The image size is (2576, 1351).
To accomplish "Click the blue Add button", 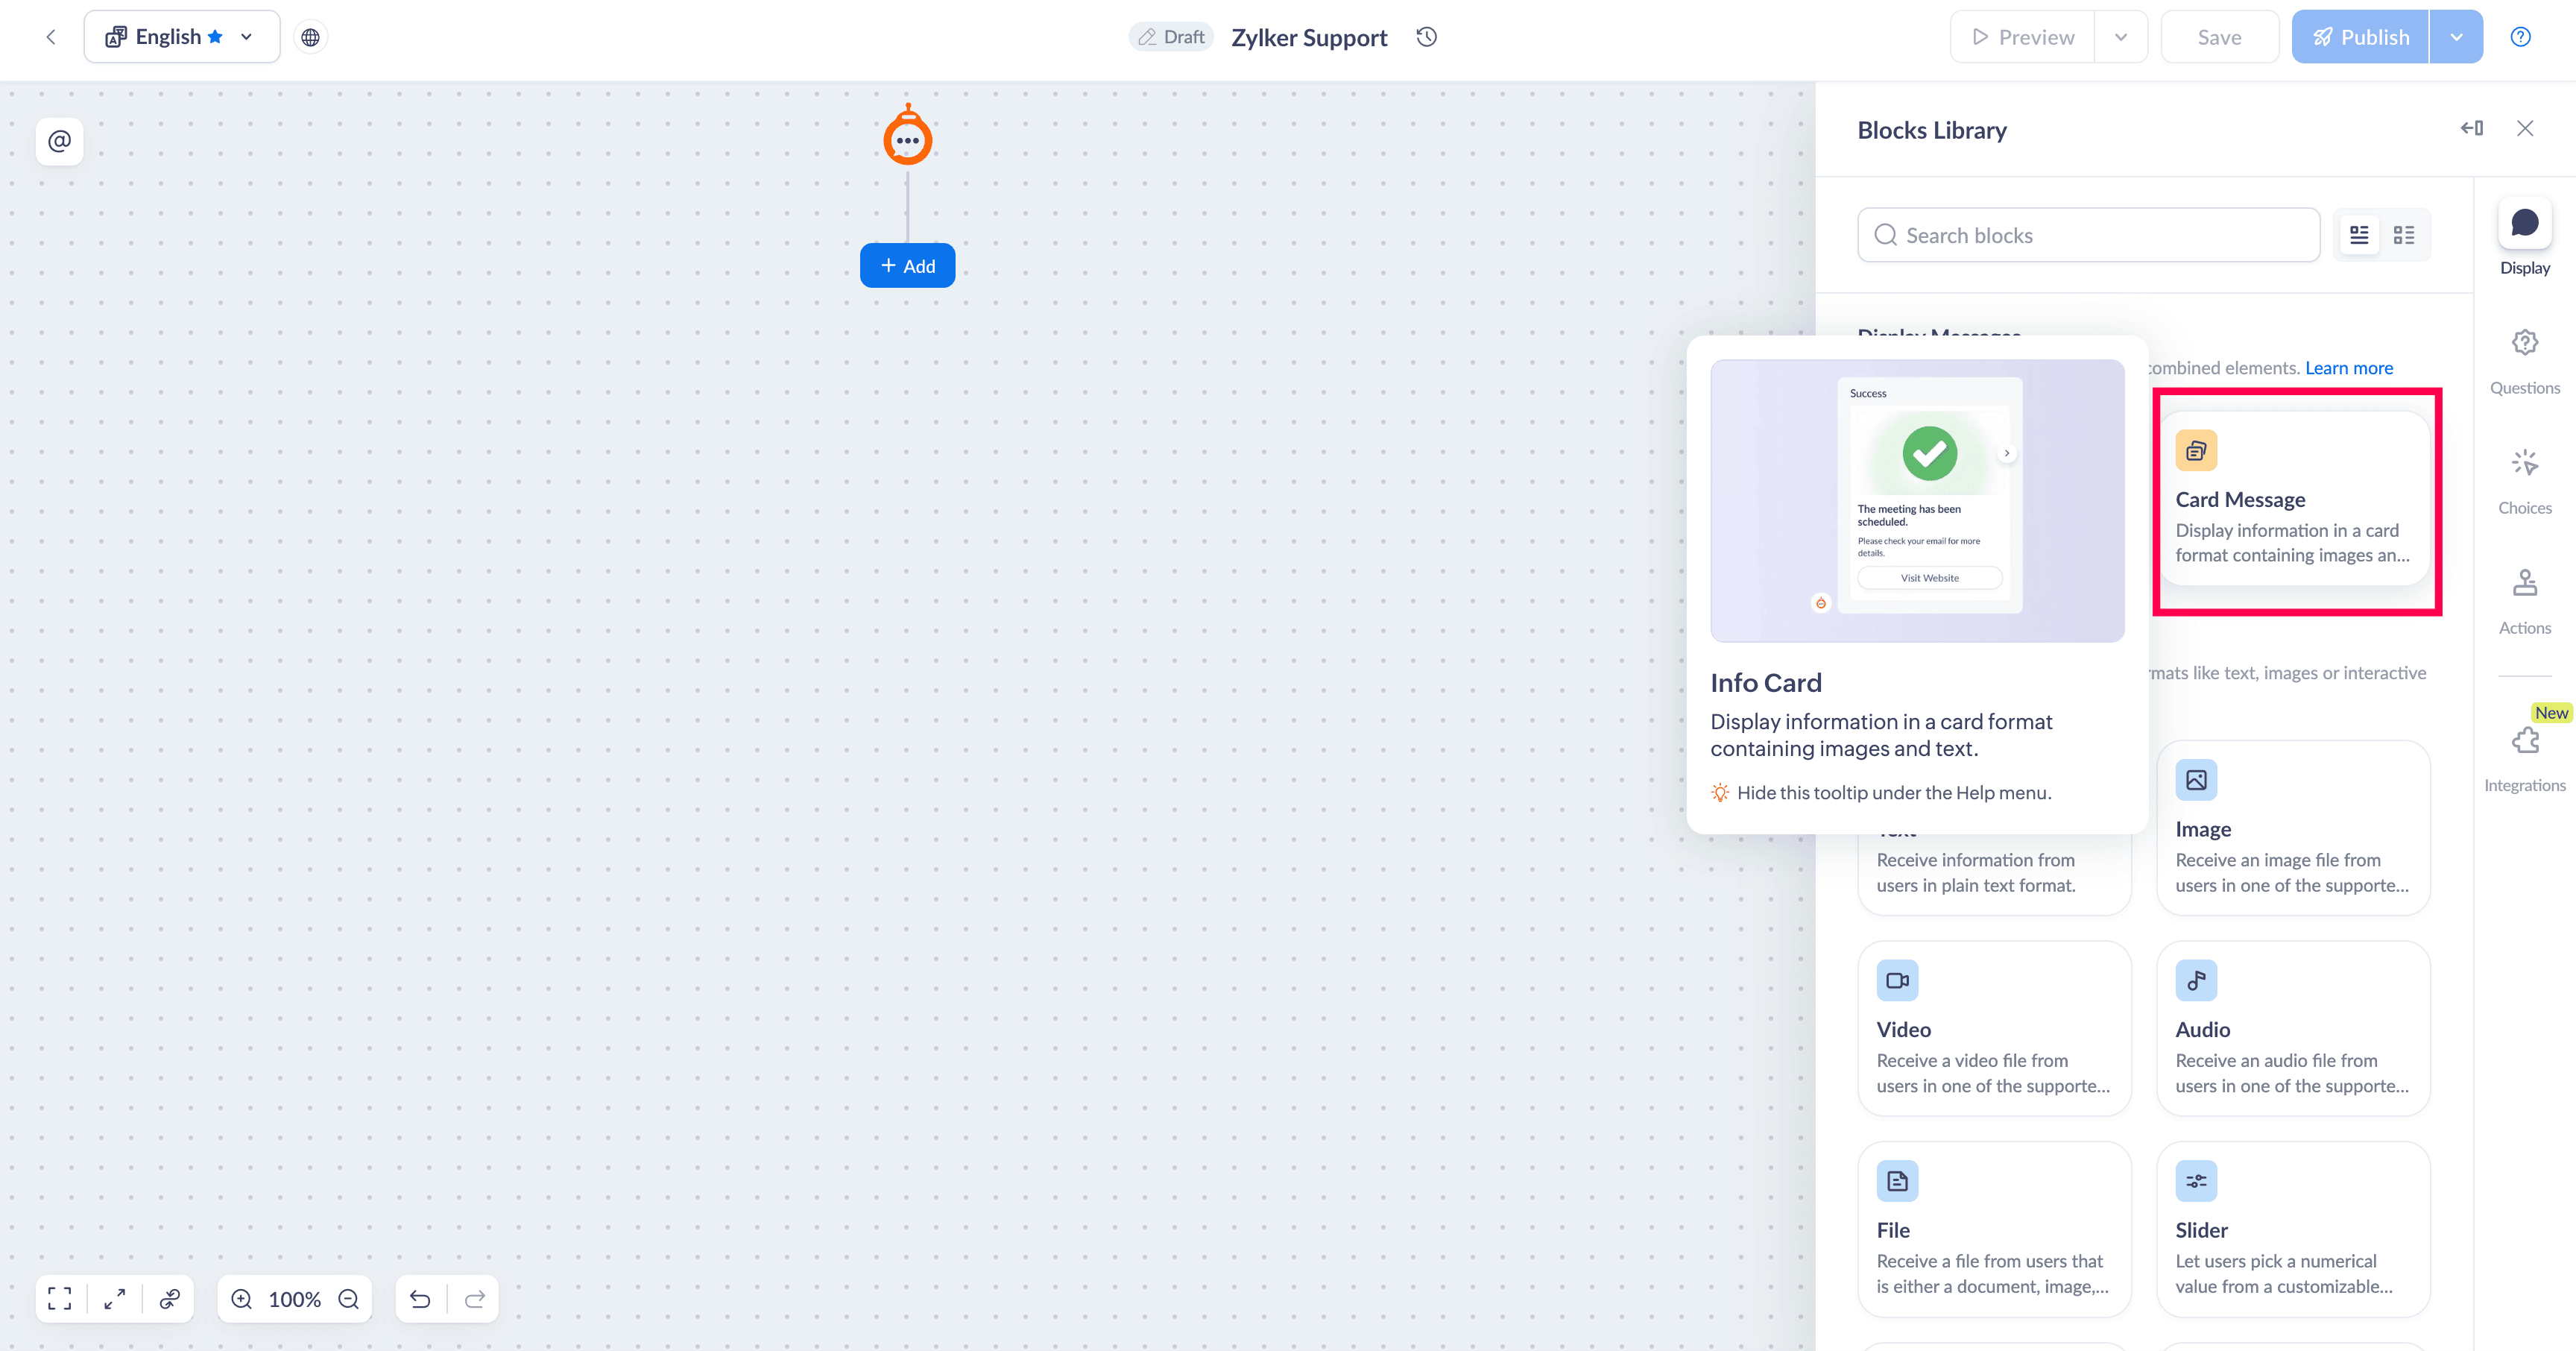I will pyautogui.click(x=907, y=265).
